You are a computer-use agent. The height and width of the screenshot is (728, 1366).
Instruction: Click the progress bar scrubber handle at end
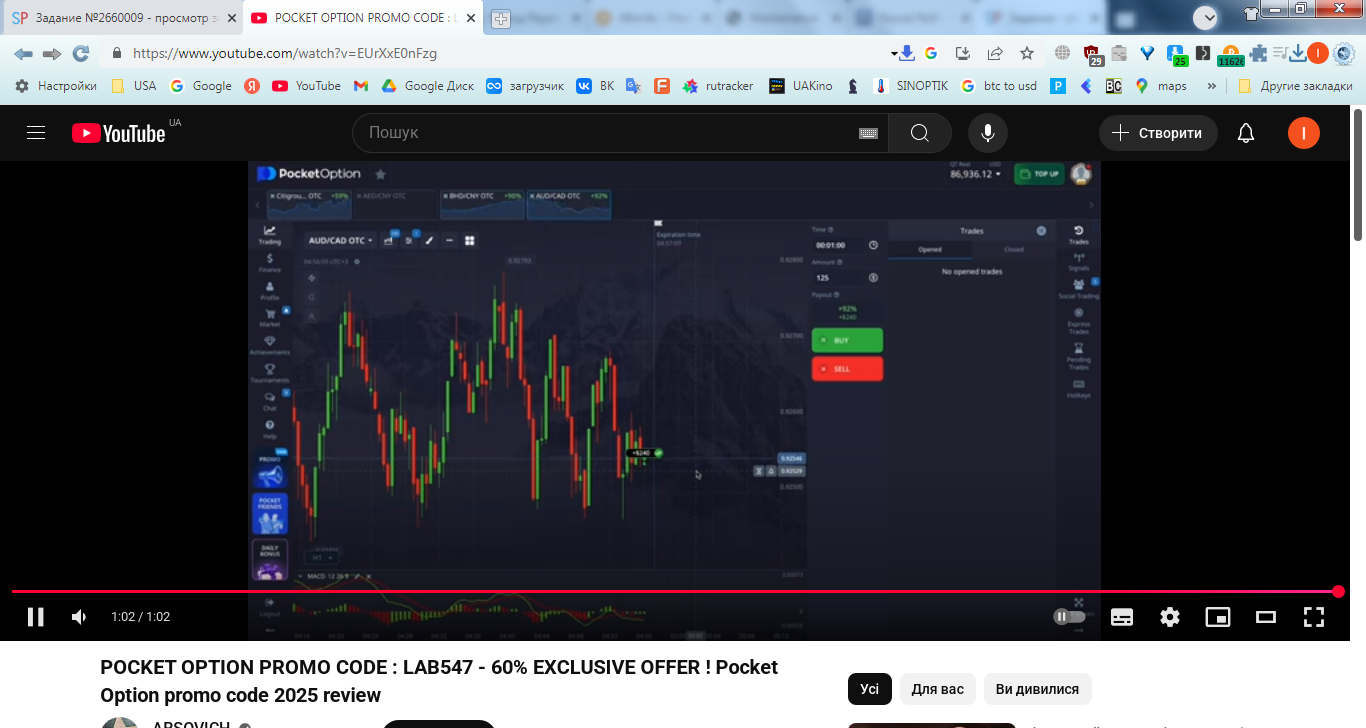click(x=1338, y=592)
